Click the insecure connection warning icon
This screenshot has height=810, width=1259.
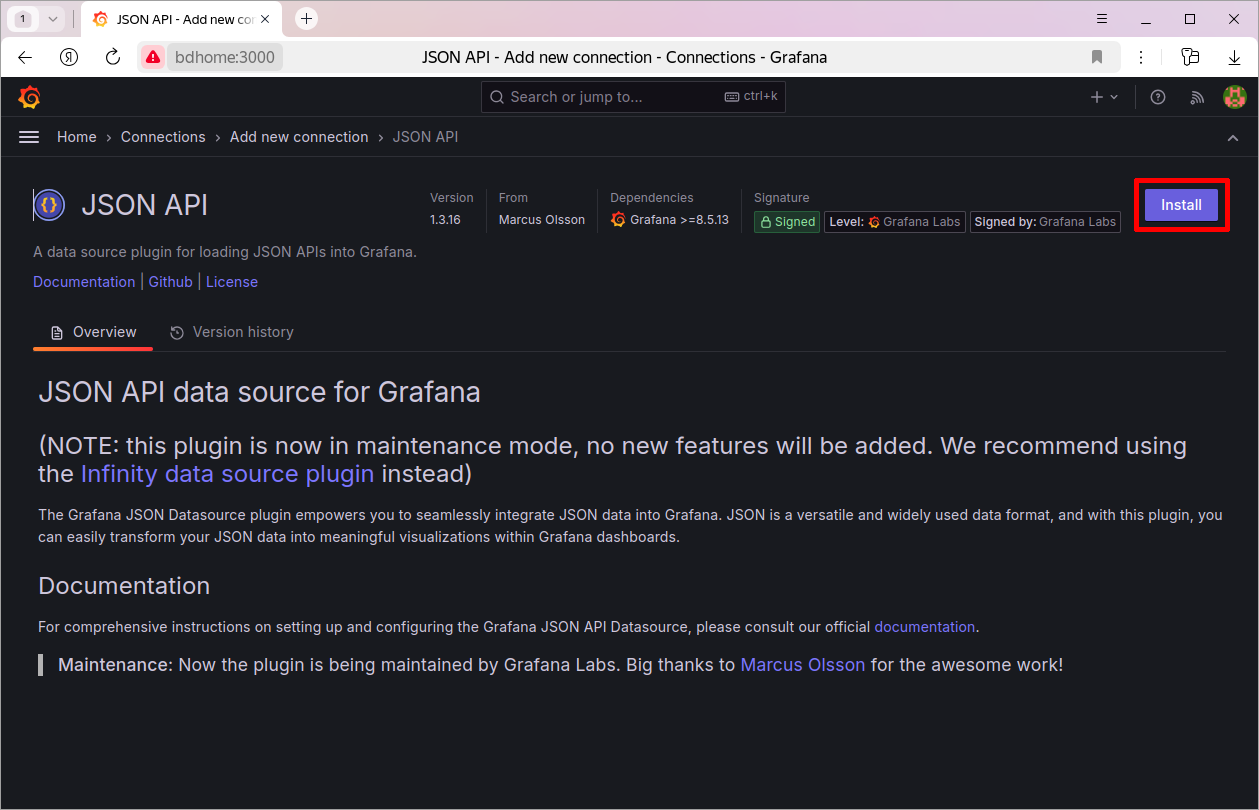click(152, 57)
